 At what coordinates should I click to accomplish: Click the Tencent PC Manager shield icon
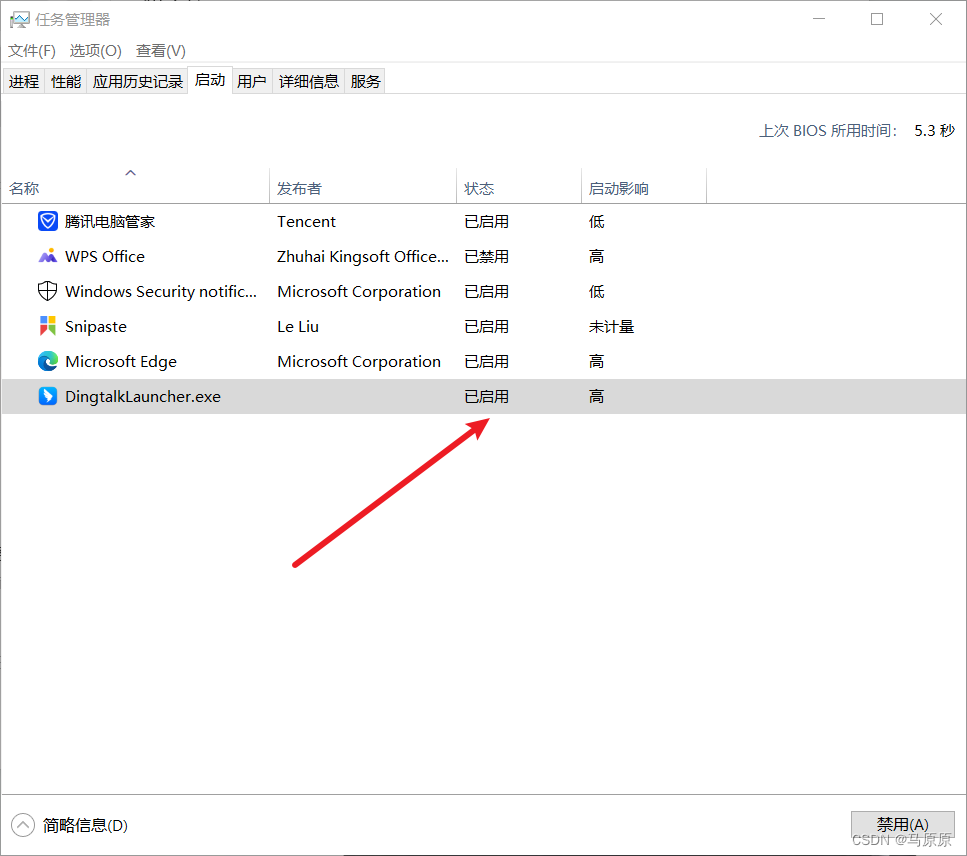point(47,221)
